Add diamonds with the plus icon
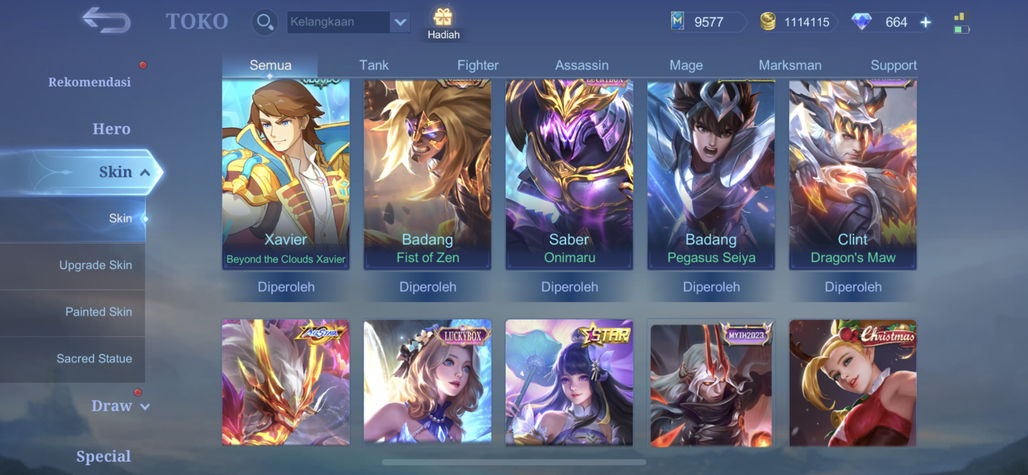The width and height of the screenshot is (1028, 475). (x=925, y=22)
